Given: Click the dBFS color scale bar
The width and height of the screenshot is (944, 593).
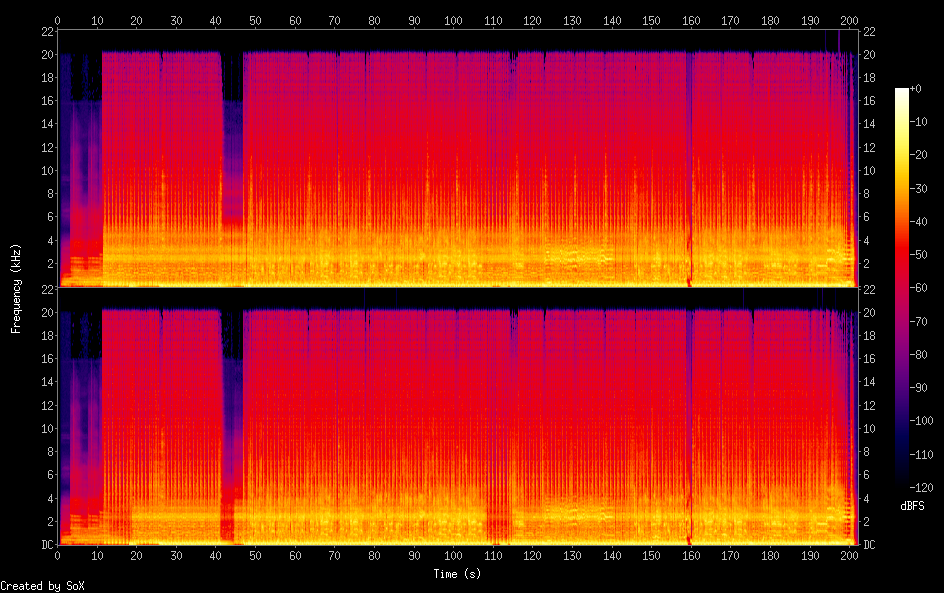Looking at the screenshot, I should click(901, 287).
